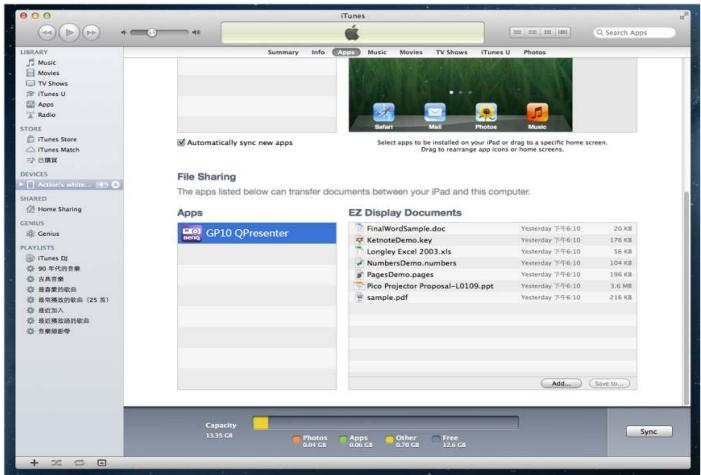Screen dimensions: 701x475
Task: Click the Add... button
Action: [561, 383]
